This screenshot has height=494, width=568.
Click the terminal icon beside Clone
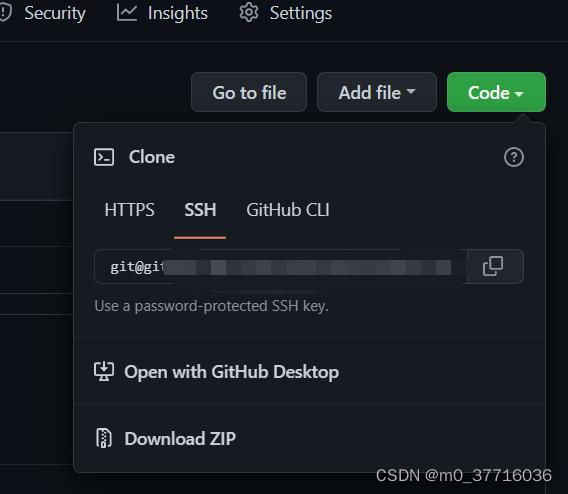(x=104, y=157)
